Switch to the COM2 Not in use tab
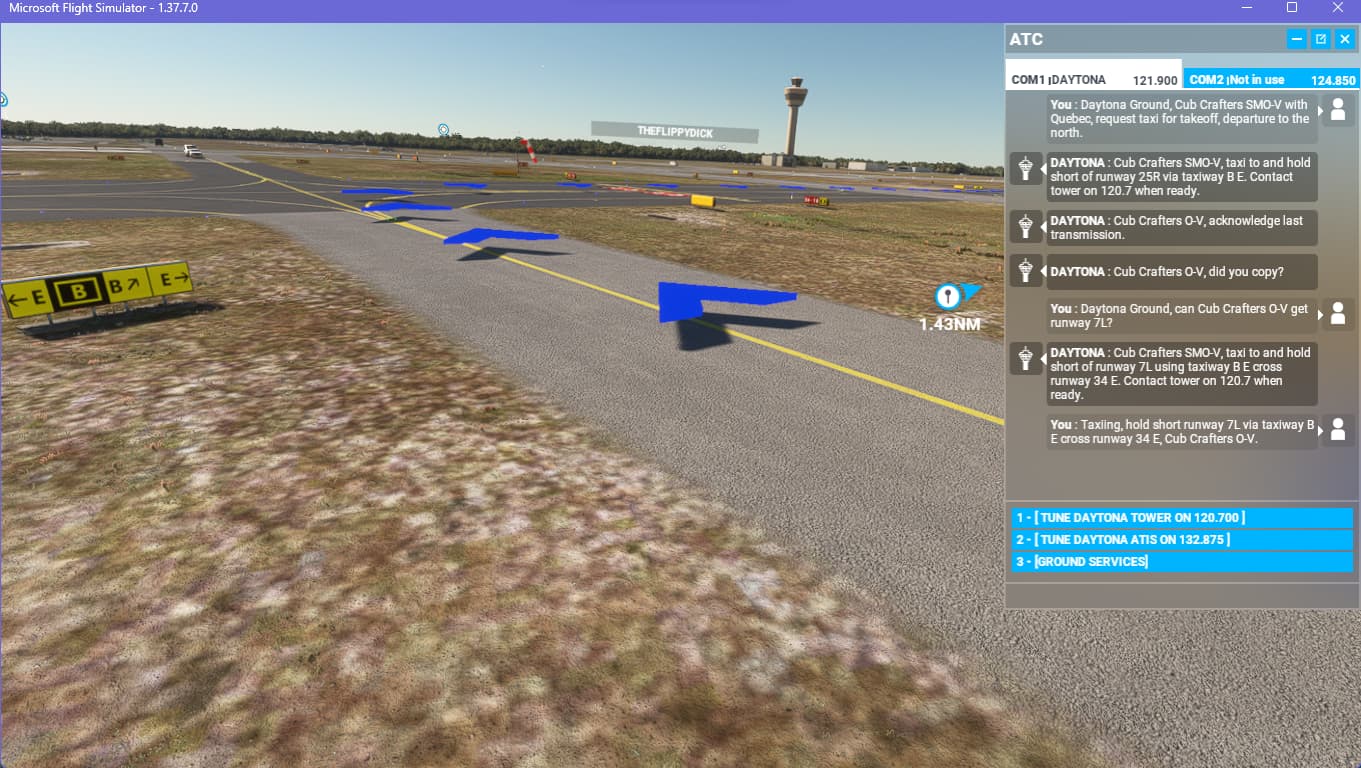This screenshot has width=1361, height=768. pos(1271,79)
